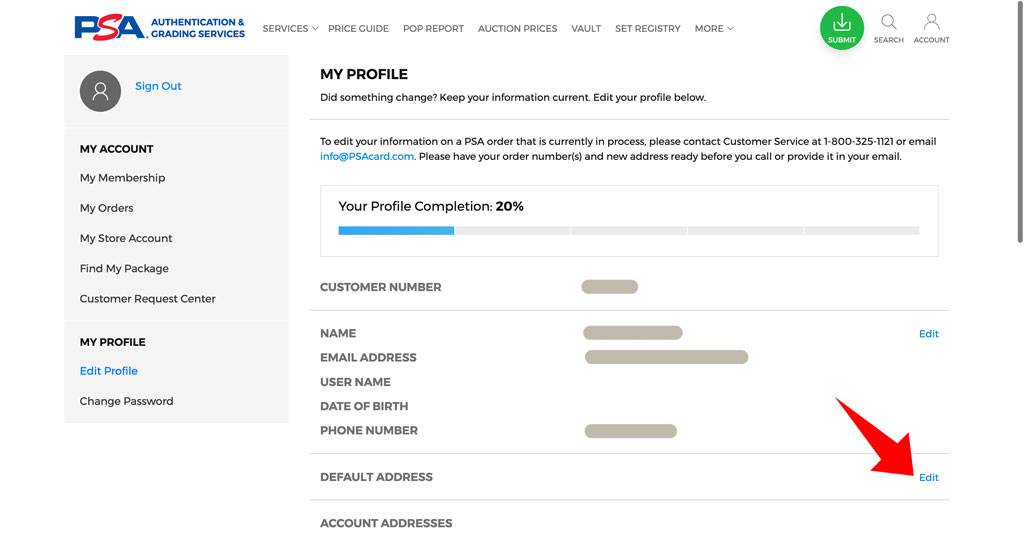The height and width of the screenshot is (542, 1024).
Task: Click the user avatar icon
Action: (x=100, y=91)
